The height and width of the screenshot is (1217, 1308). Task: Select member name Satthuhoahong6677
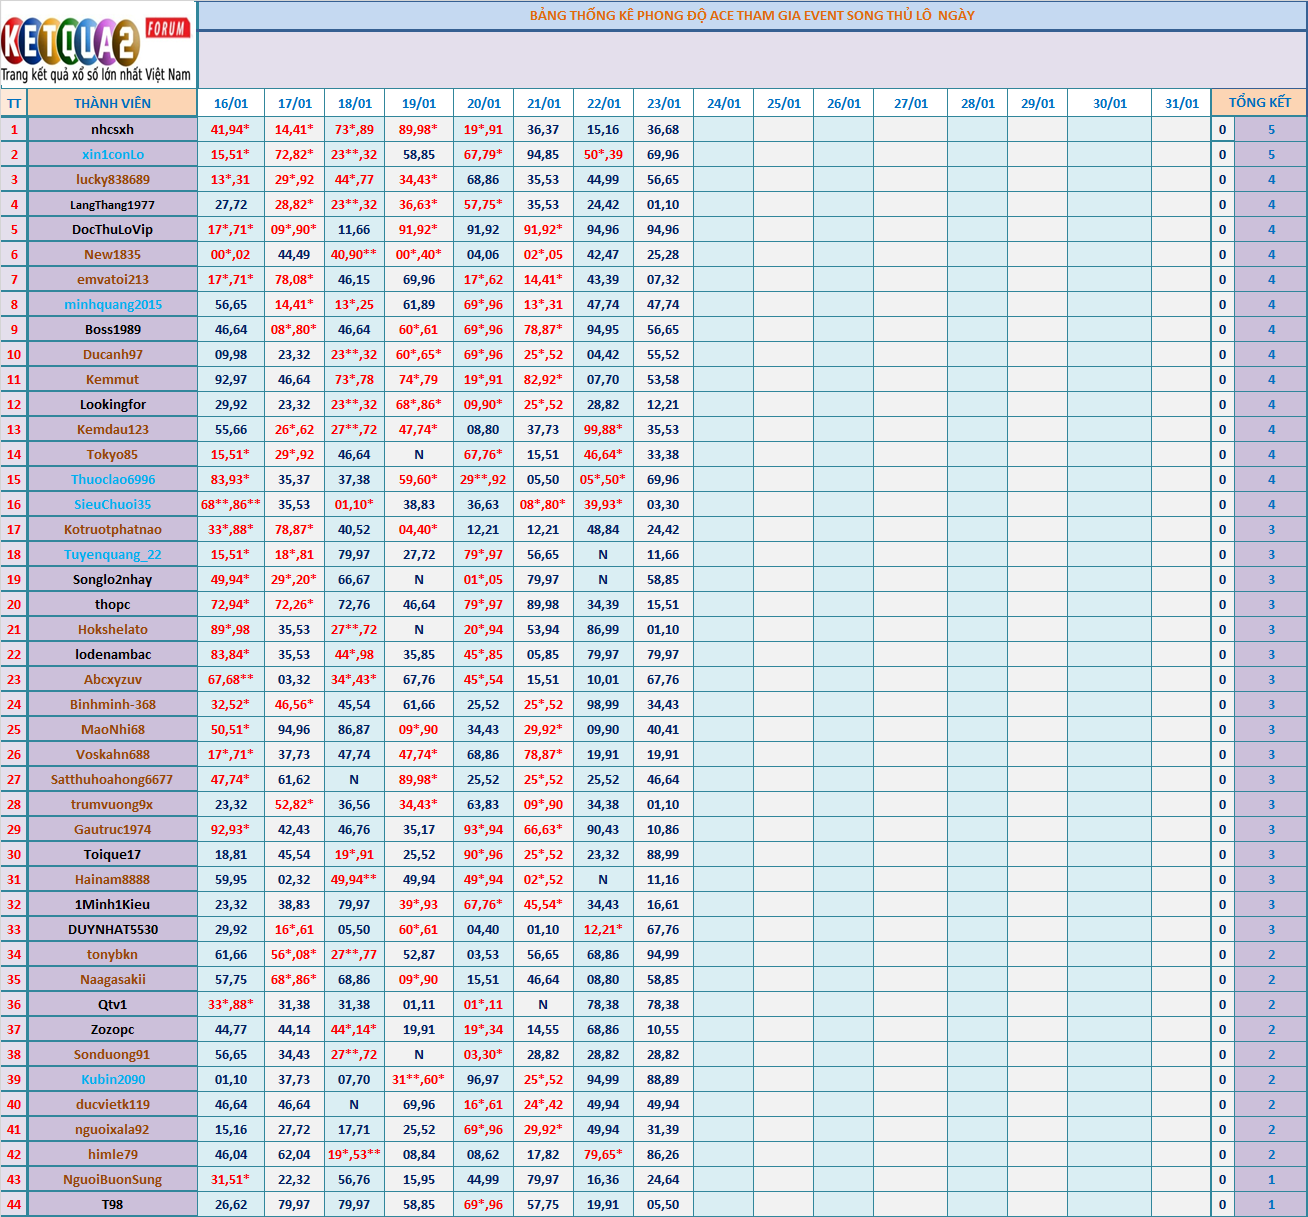click(112, 779)
